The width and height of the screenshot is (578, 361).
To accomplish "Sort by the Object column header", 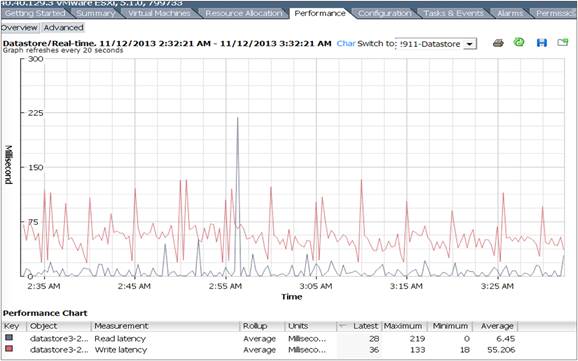I will 59,326.
